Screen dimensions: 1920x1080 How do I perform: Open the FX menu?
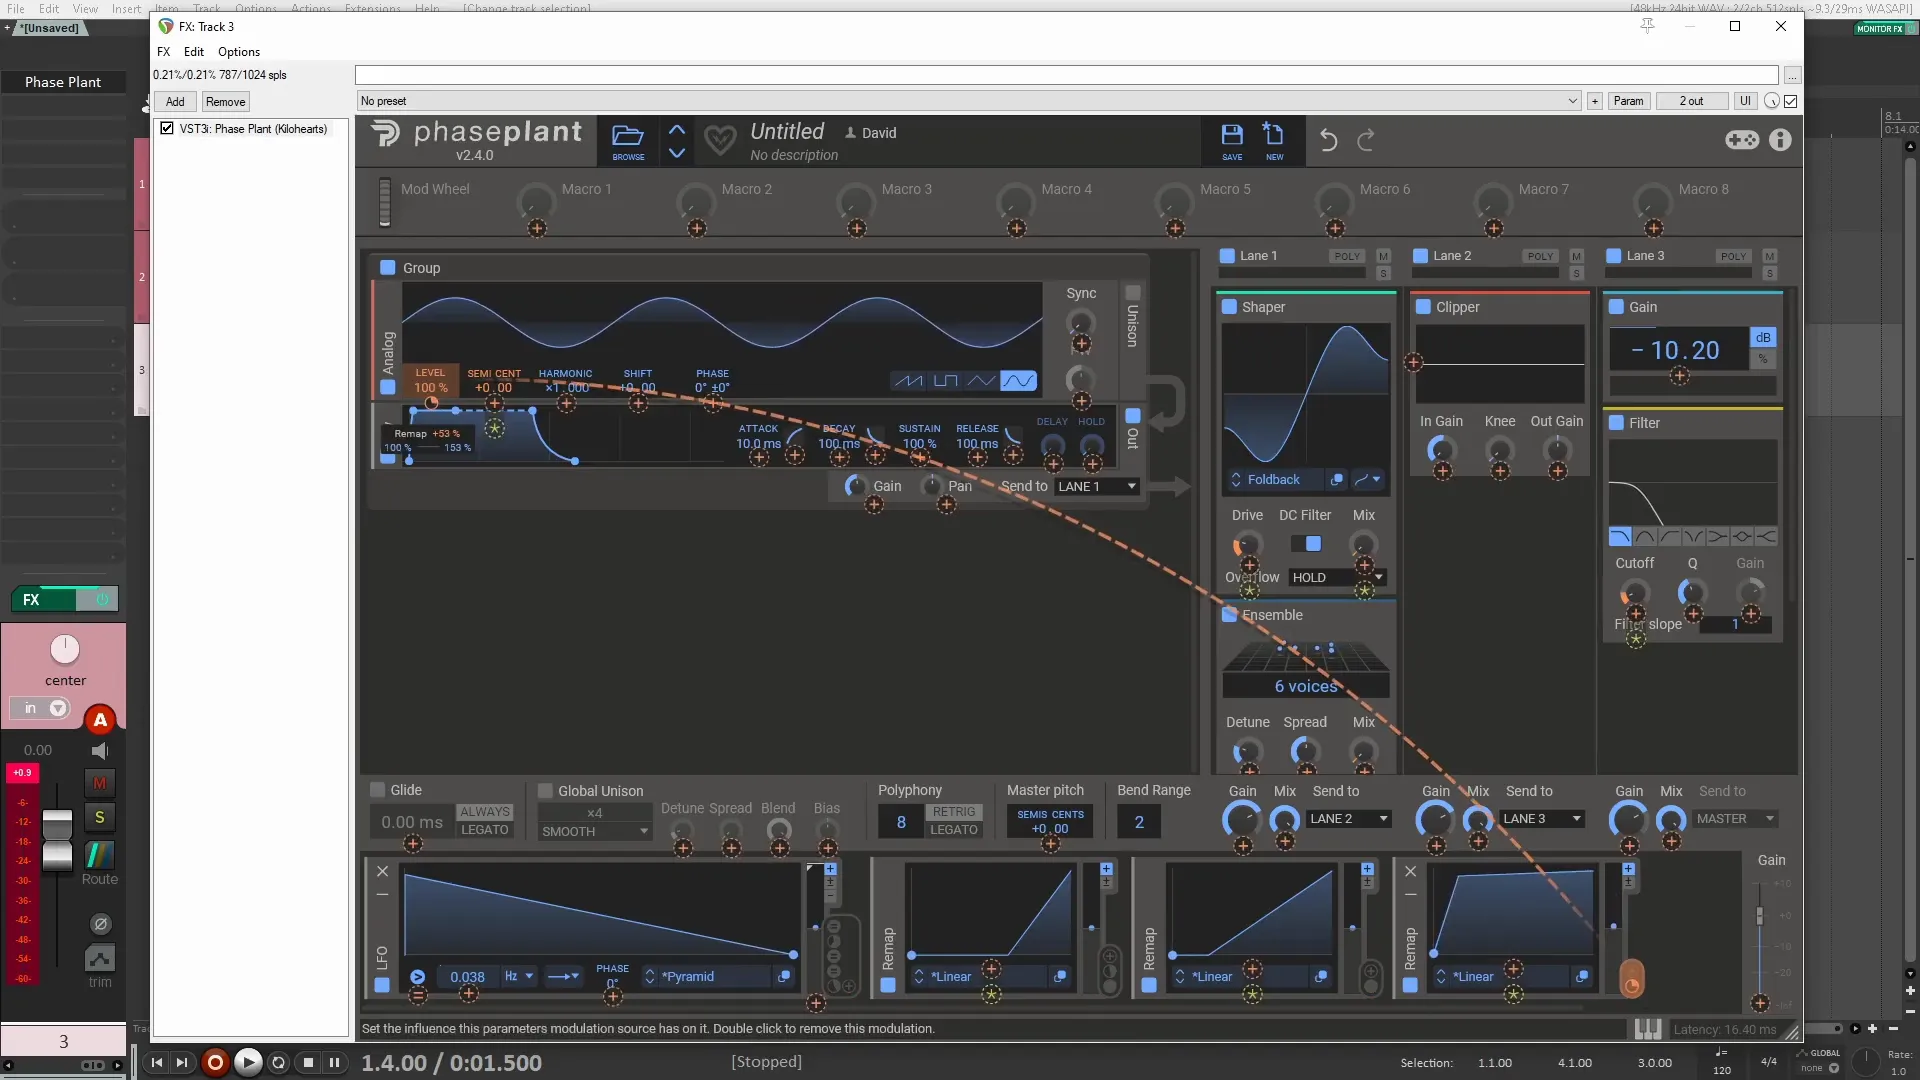164,52
